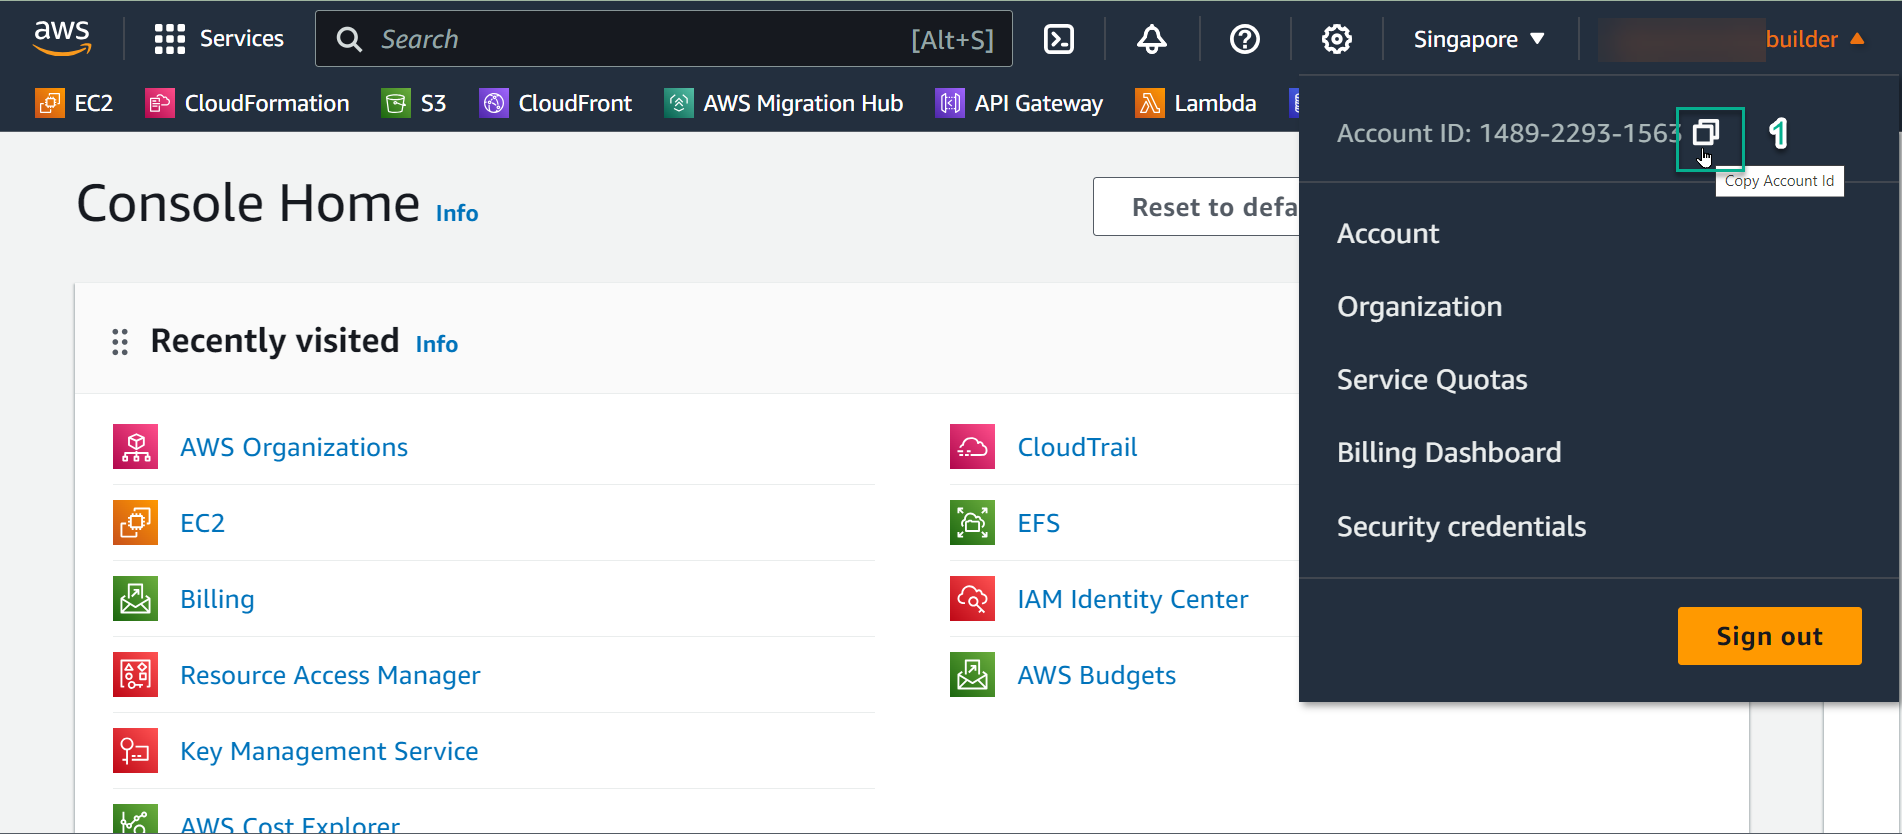Select Organization in the account menu
Image resolution: width=1902 pixels, height=834 pixels.
coord(1419,306)
